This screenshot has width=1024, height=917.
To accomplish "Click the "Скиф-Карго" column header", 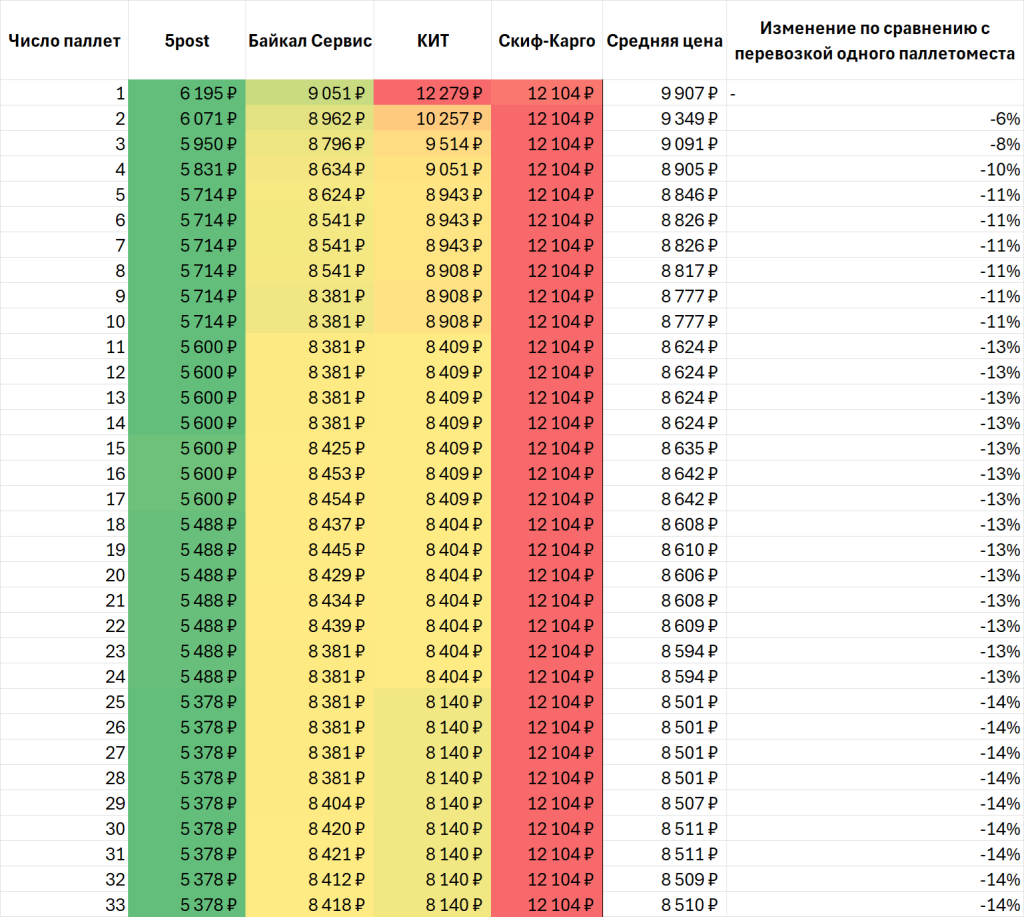I will coord(546,42).
